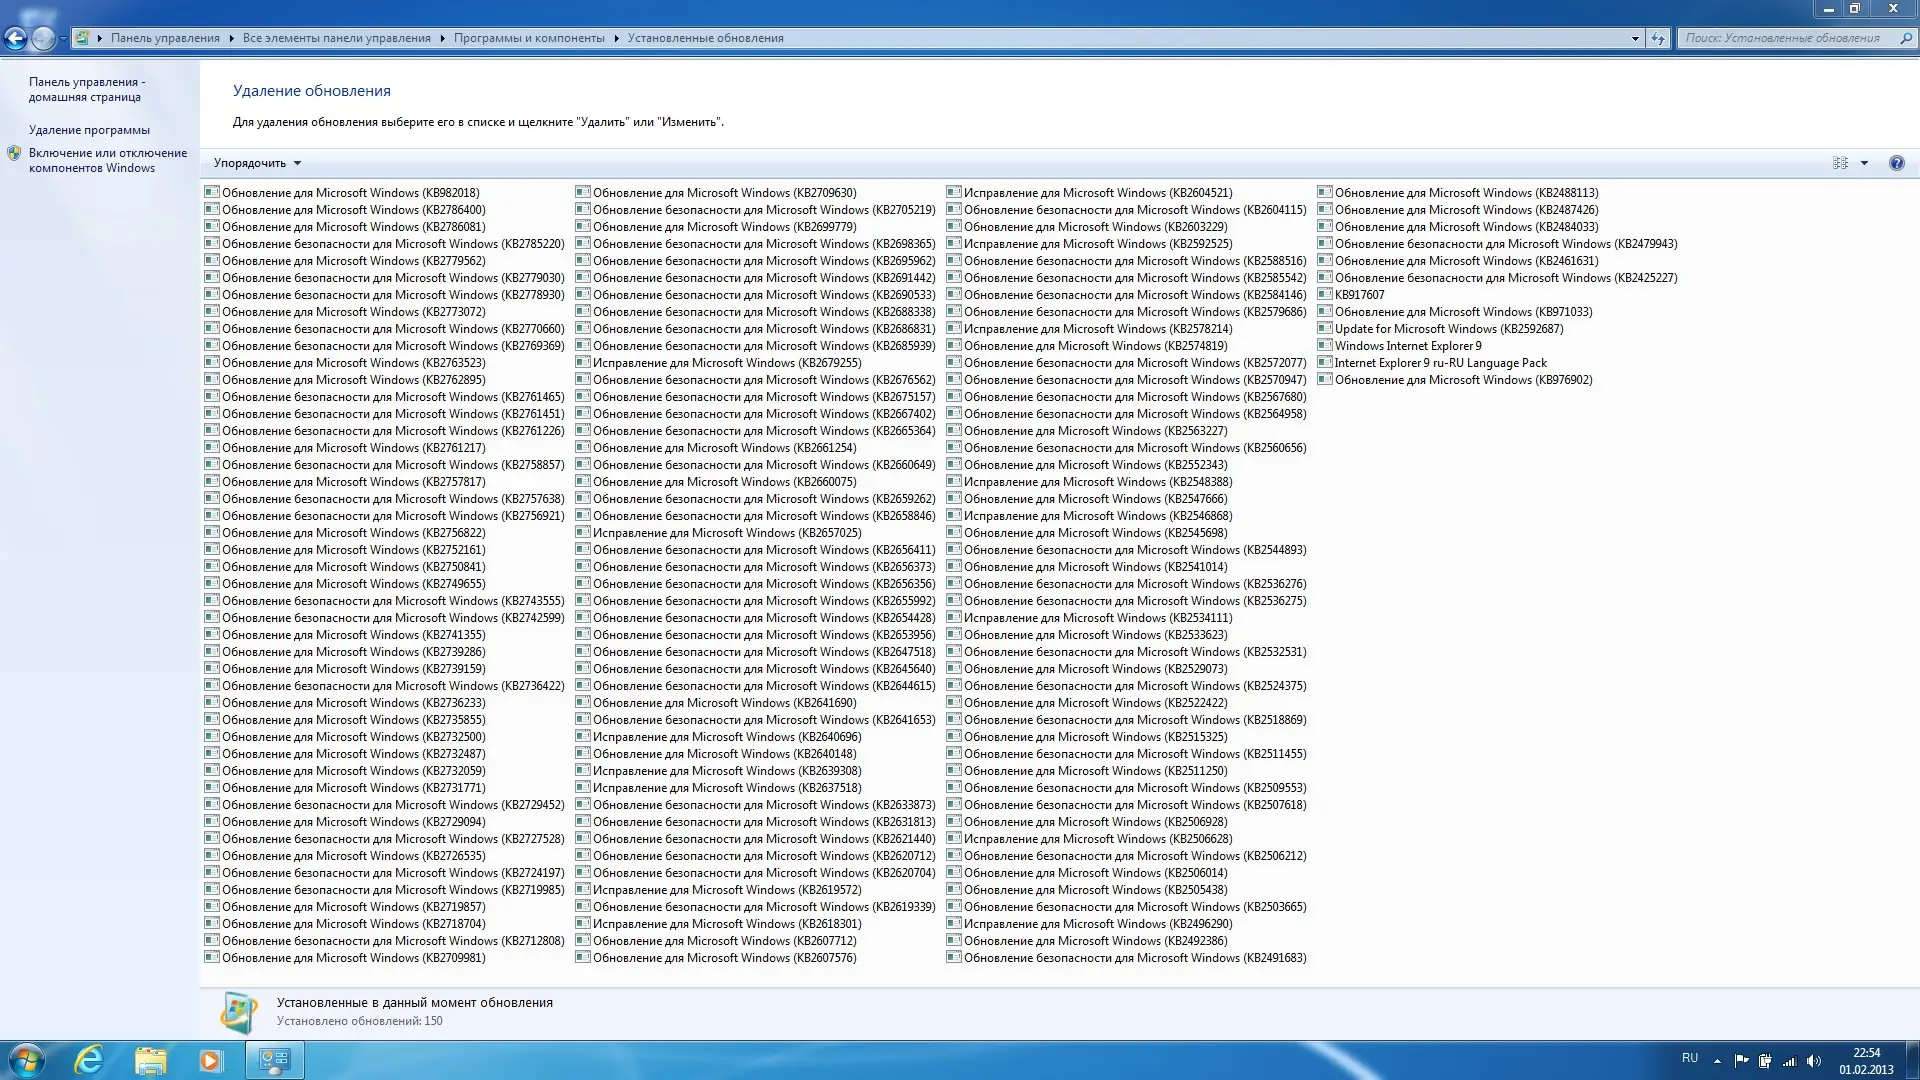The width and height of the screenshot is (1920, 1080).
Task: Expand the view options dropdown arrow
Action: pos(1864,163)
